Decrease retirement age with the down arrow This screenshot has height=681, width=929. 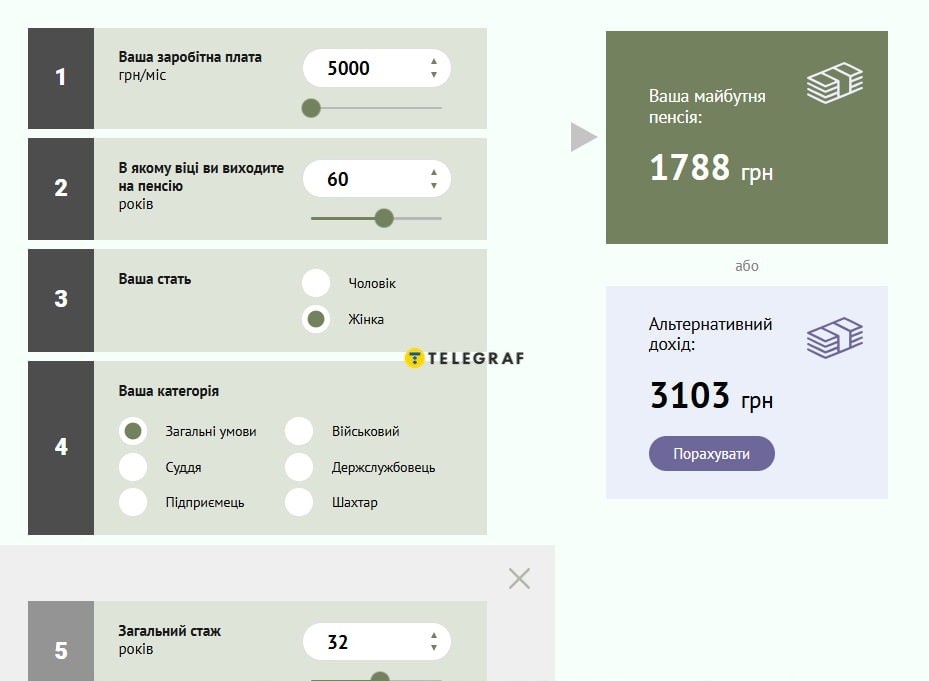pyautogui.click(x=434, y=185)
